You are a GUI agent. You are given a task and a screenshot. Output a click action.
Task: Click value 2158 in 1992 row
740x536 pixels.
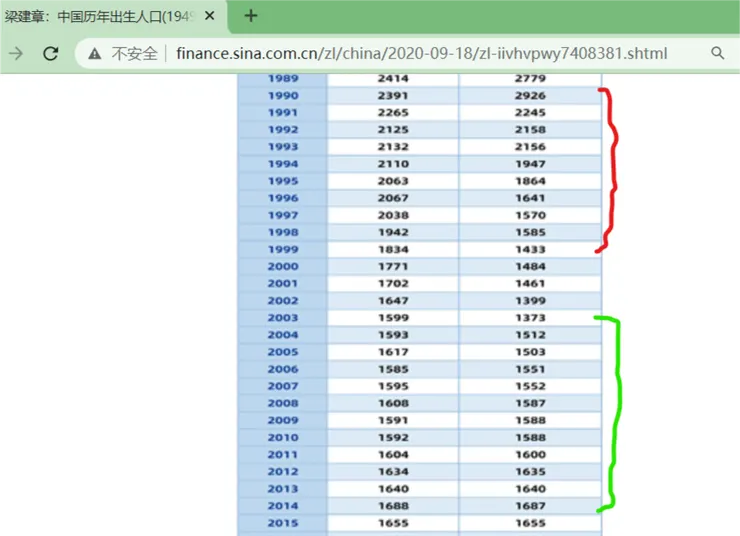(530, 130)
